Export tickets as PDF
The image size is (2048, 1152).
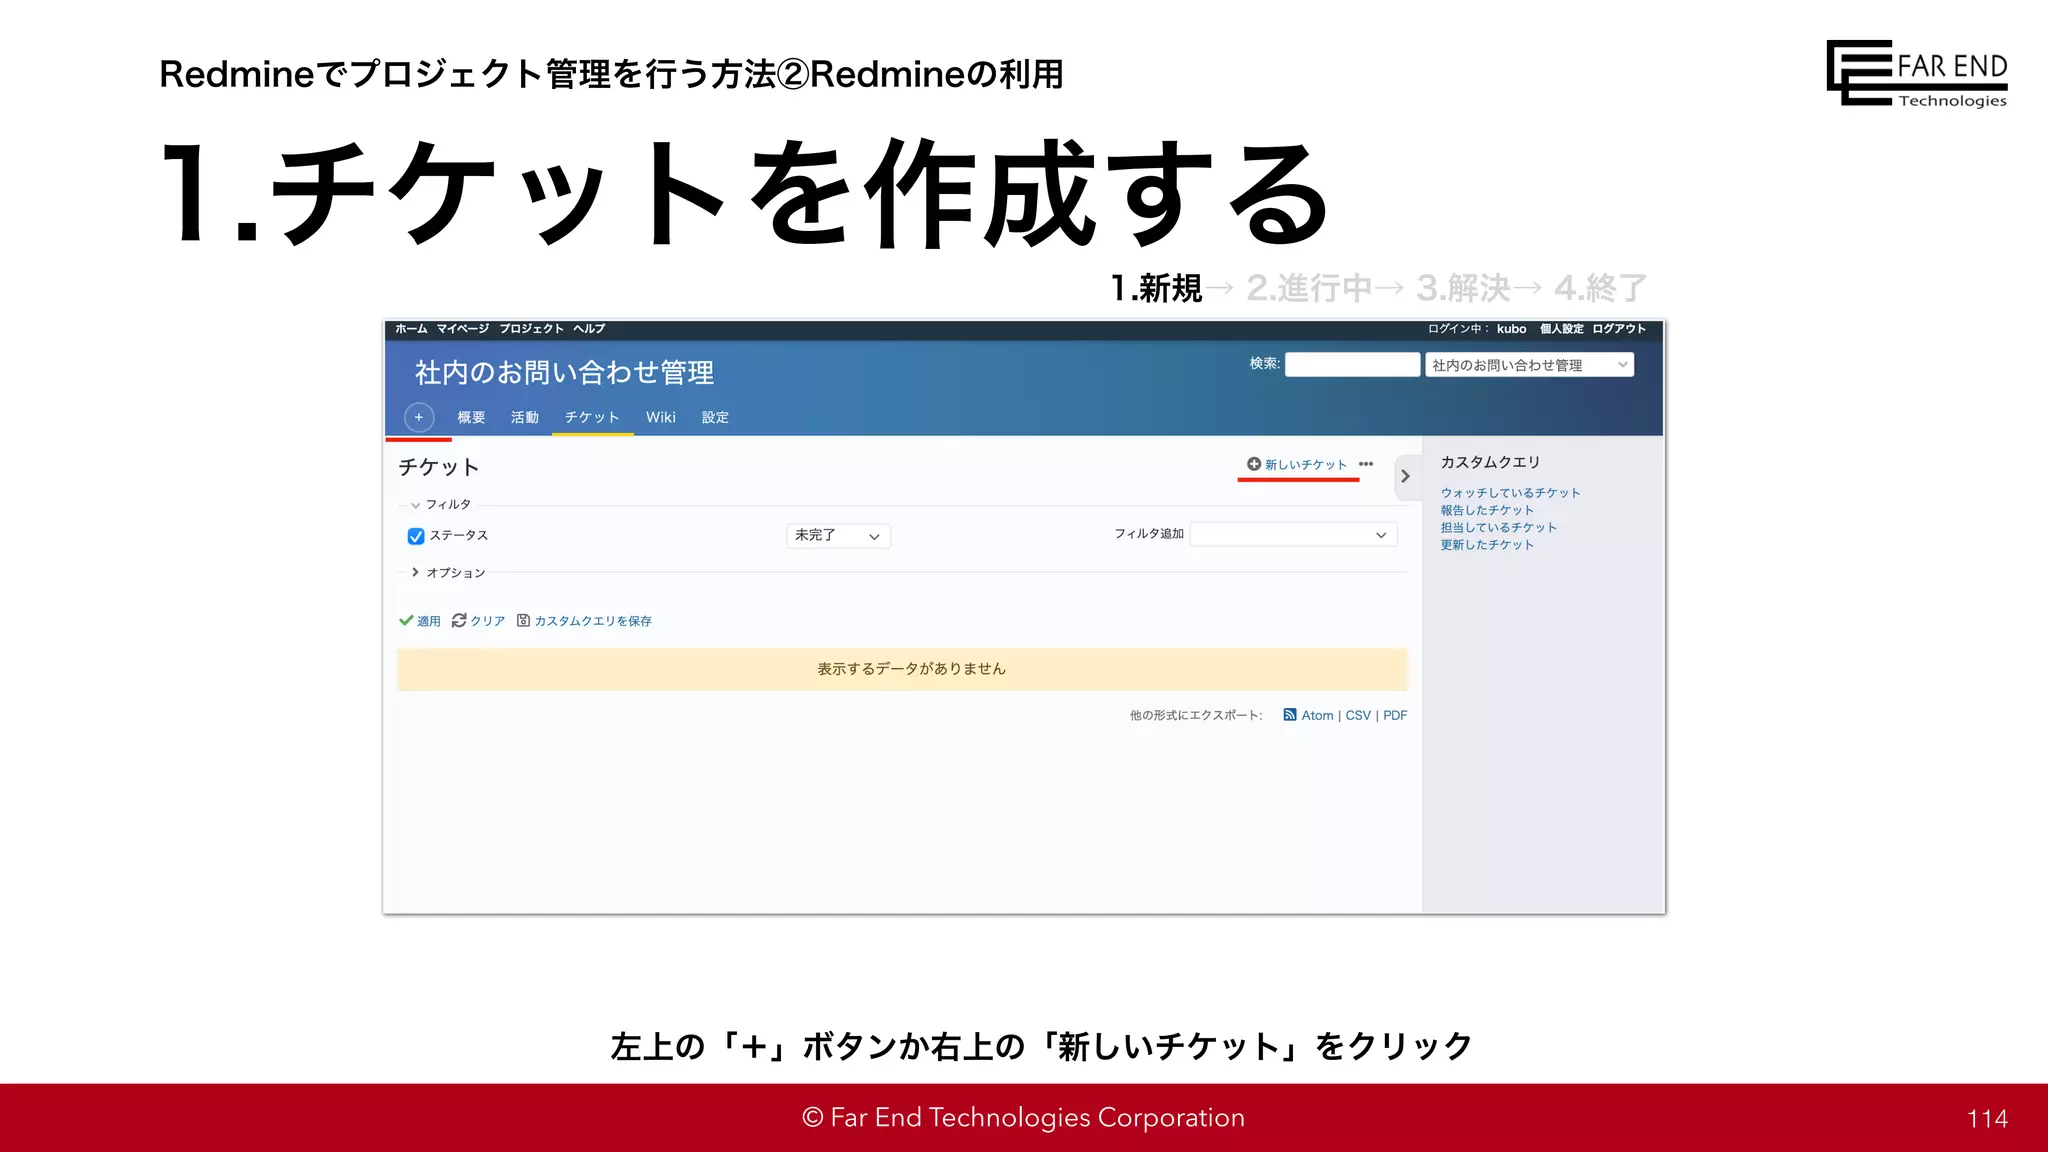tap(1395, 715)
